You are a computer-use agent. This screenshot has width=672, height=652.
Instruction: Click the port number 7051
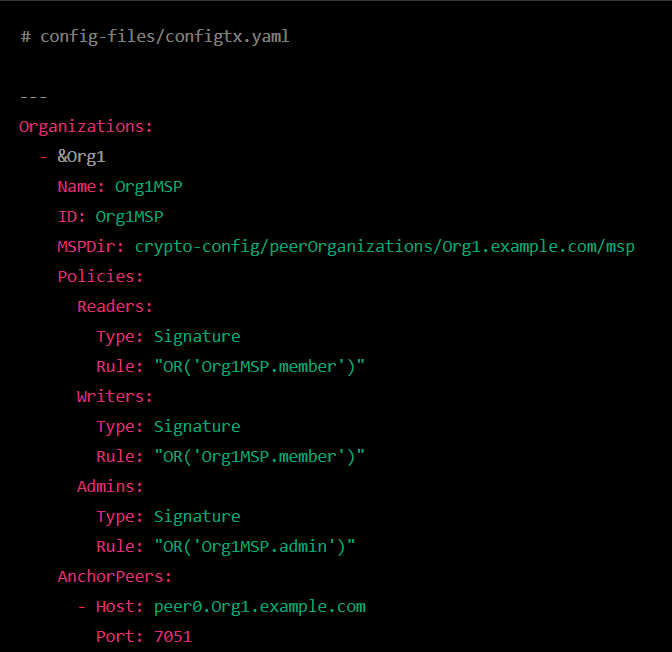pos(172,636)
